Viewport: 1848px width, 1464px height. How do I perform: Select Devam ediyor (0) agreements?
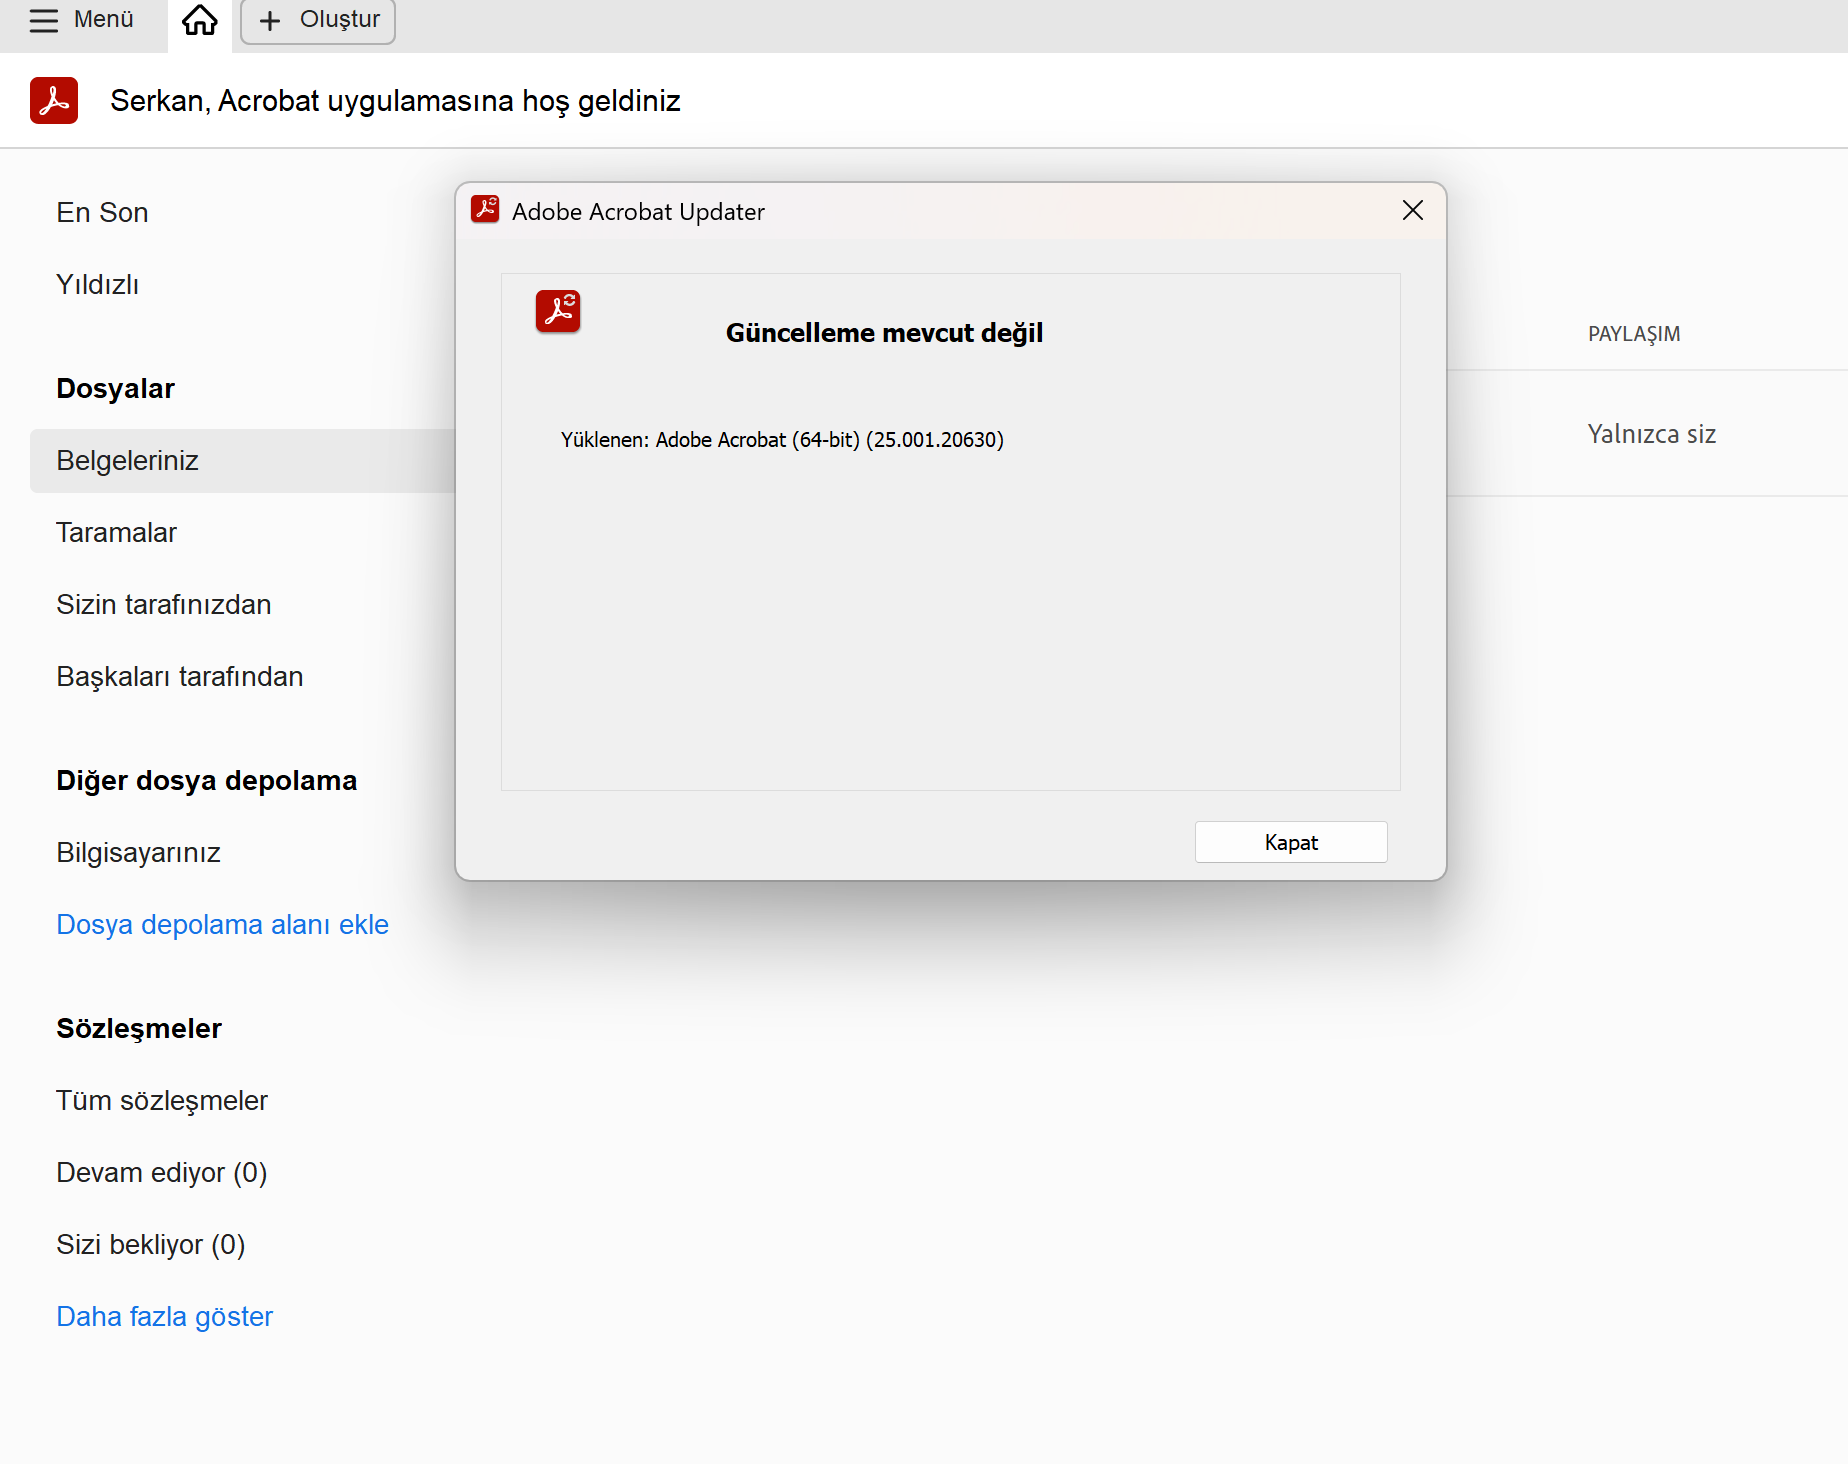pos(160,1172)
